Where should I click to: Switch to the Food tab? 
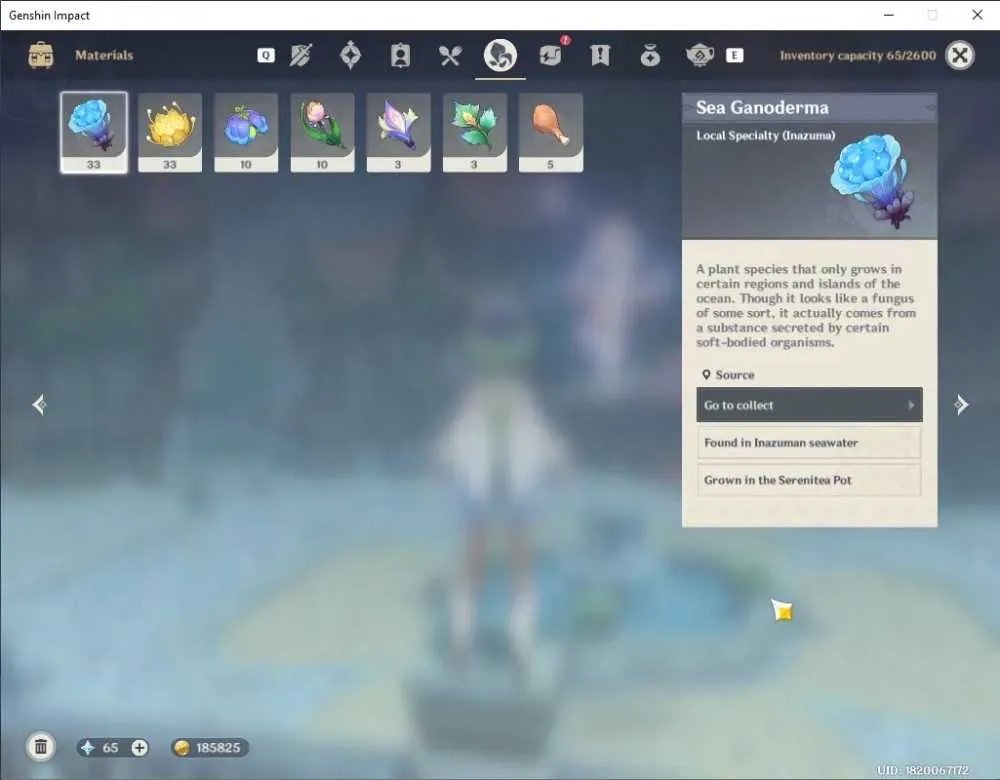[x=450, y=55]
